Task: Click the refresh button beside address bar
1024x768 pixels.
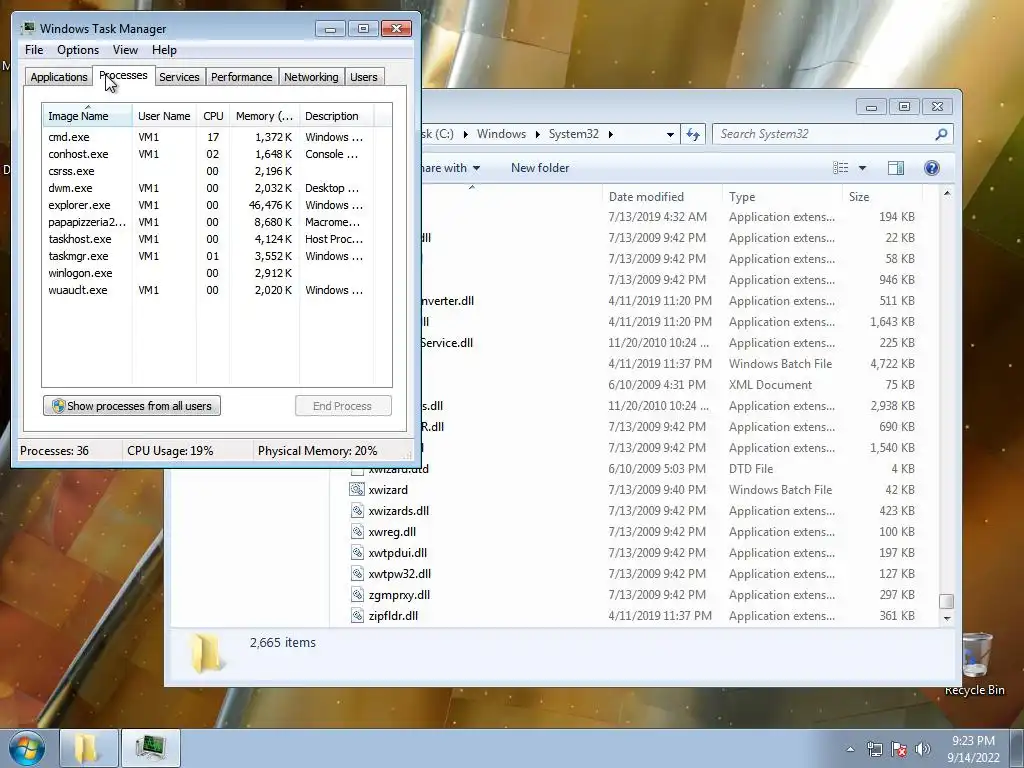Action: click(693, 134)
